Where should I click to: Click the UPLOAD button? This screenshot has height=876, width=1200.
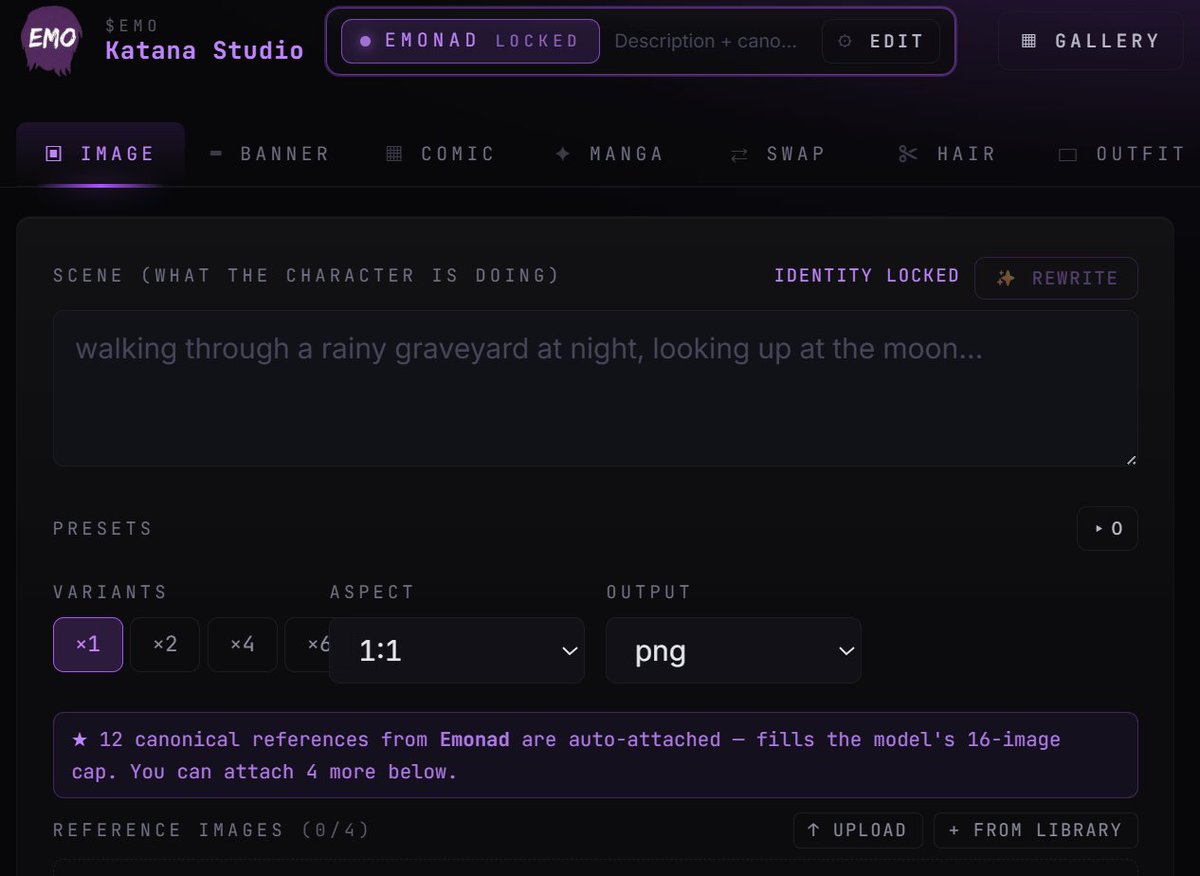point(858,830)
